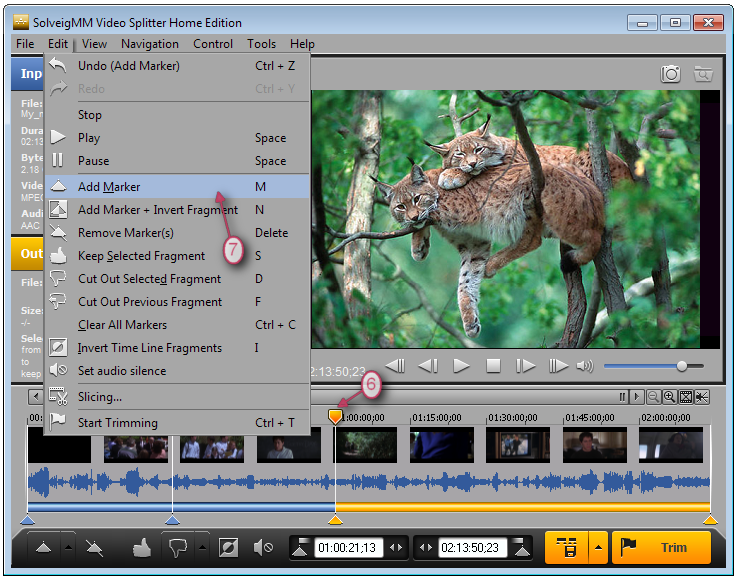Image resolution: width=735 pixels, height=579 pixels.
Task: Click the orange slider cursor on timeline
Action: [x=335, y=416]
